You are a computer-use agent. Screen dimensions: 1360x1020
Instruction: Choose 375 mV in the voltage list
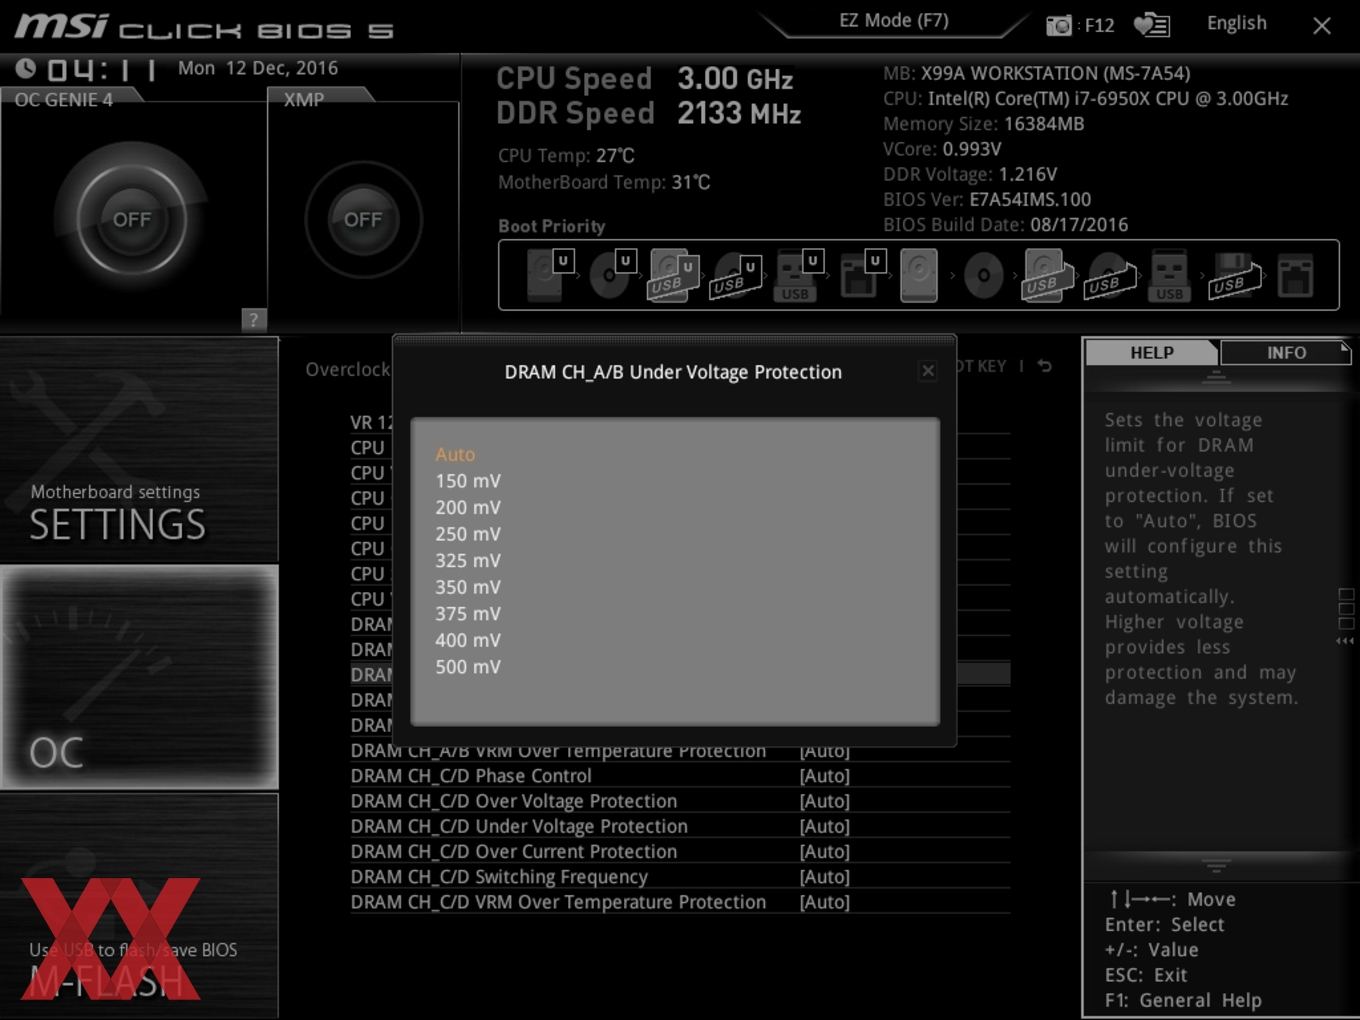[x=468, y=613]
